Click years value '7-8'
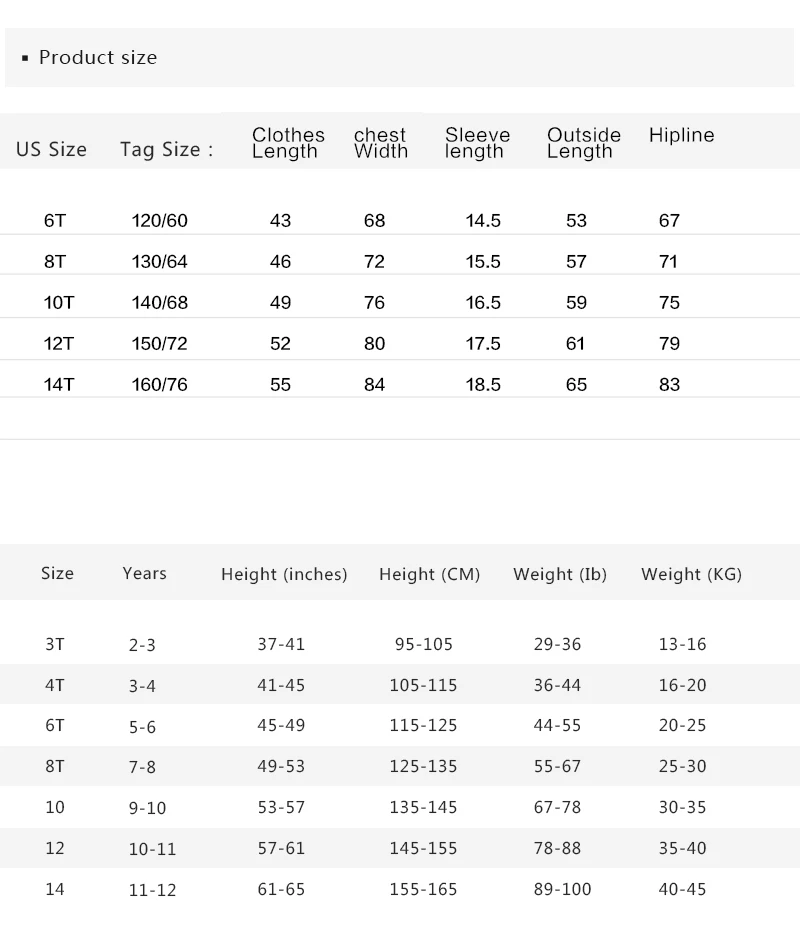 (142, 767)
